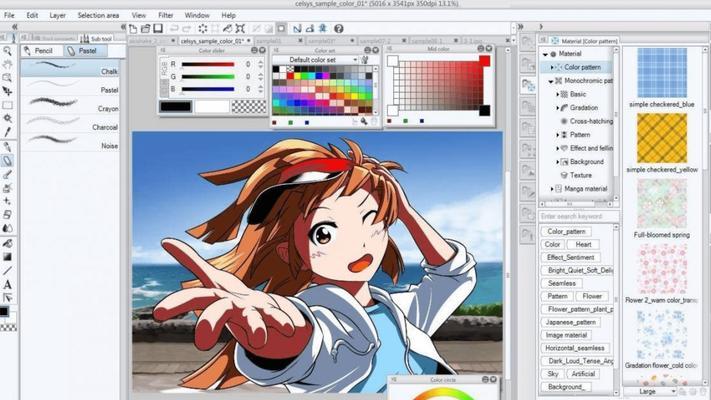Click the Undo arrow in the toolbar

point(174,29)
